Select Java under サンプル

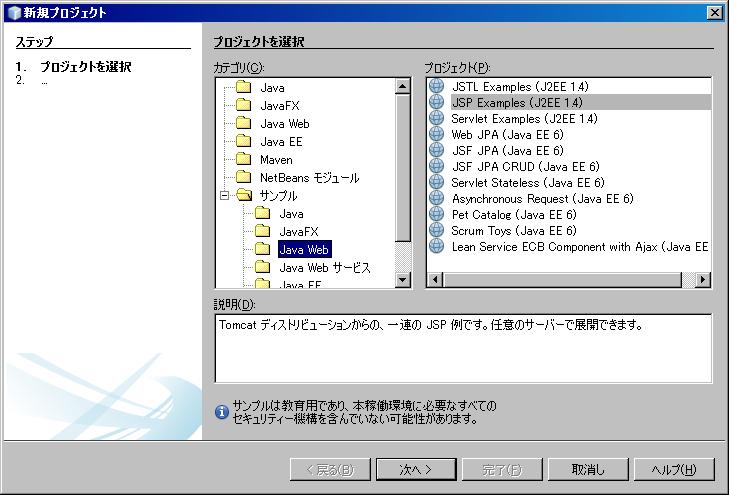pos(292,214)
